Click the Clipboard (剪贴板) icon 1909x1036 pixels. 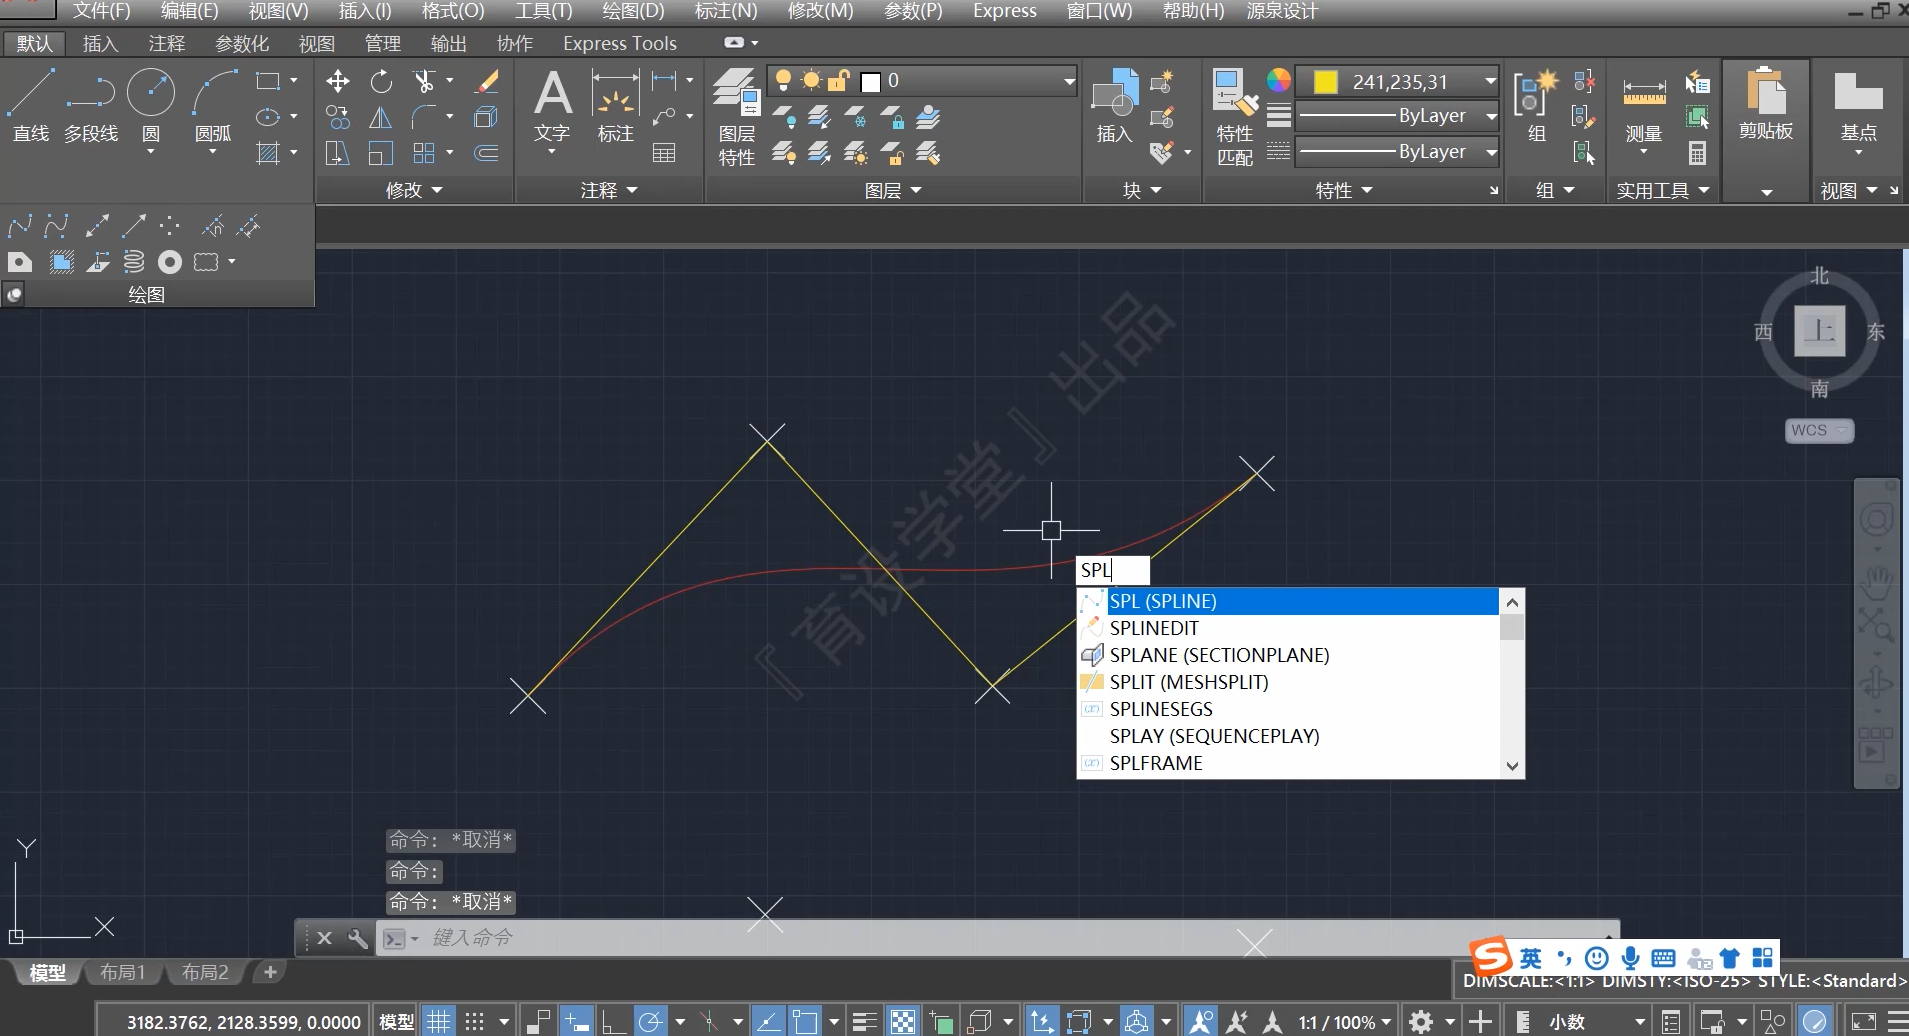pyautogui.click(x=1766, y=105)
